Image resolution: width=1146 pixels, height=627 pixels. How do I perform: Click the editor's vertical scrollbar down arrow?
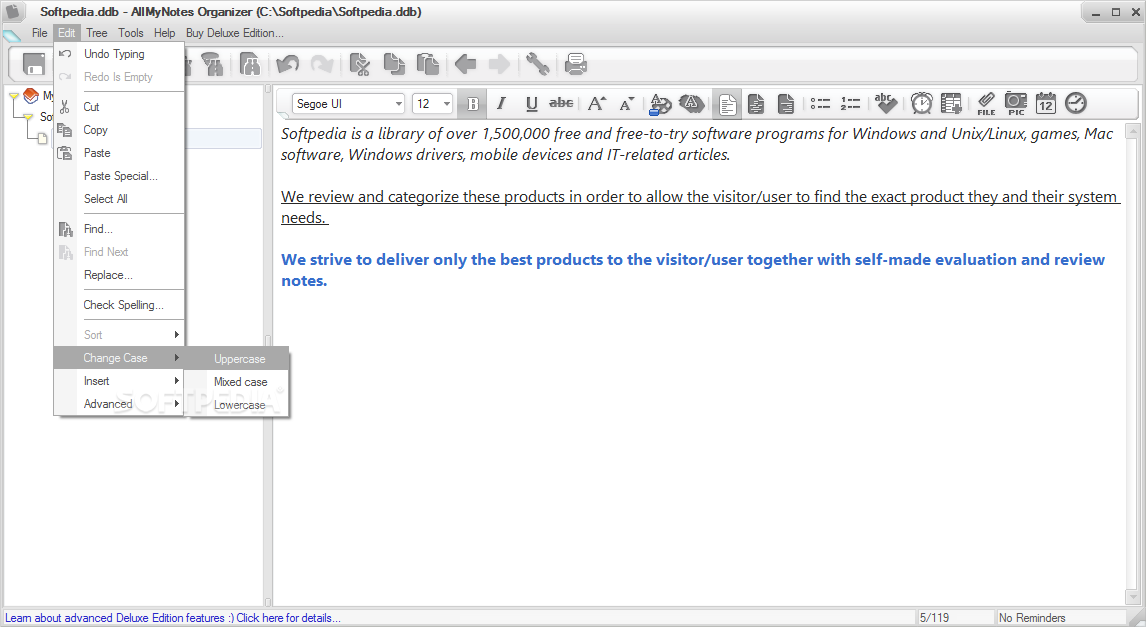[1133, 597]
